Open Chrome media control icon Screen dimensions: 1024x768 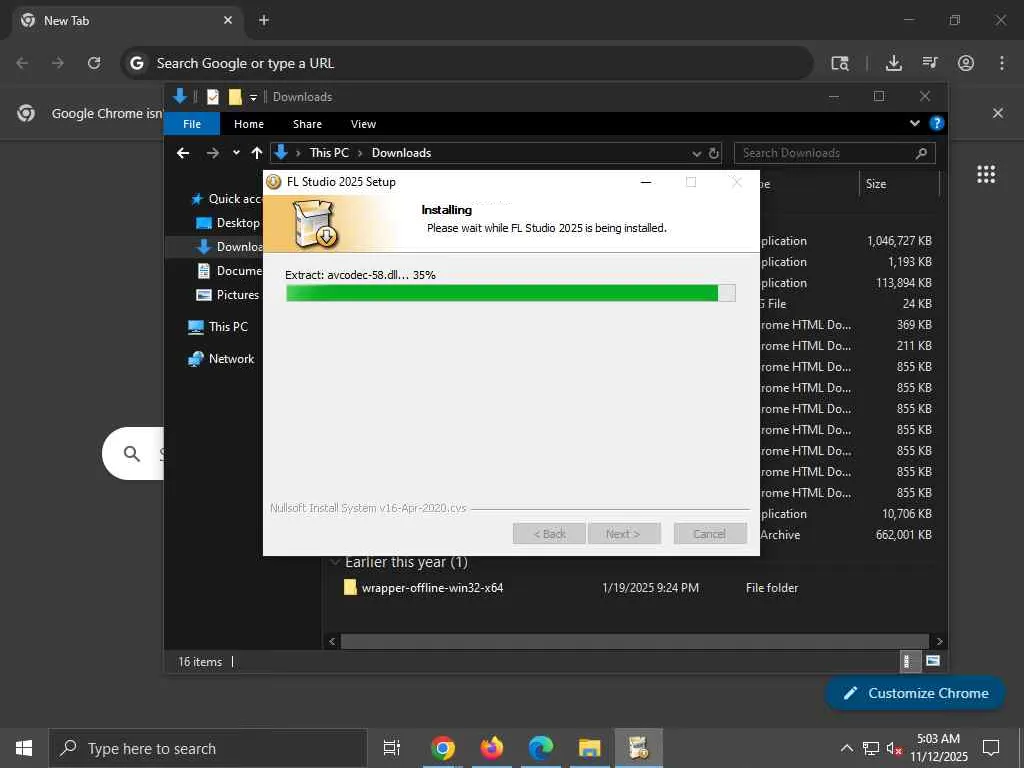[x=930, y=63]
